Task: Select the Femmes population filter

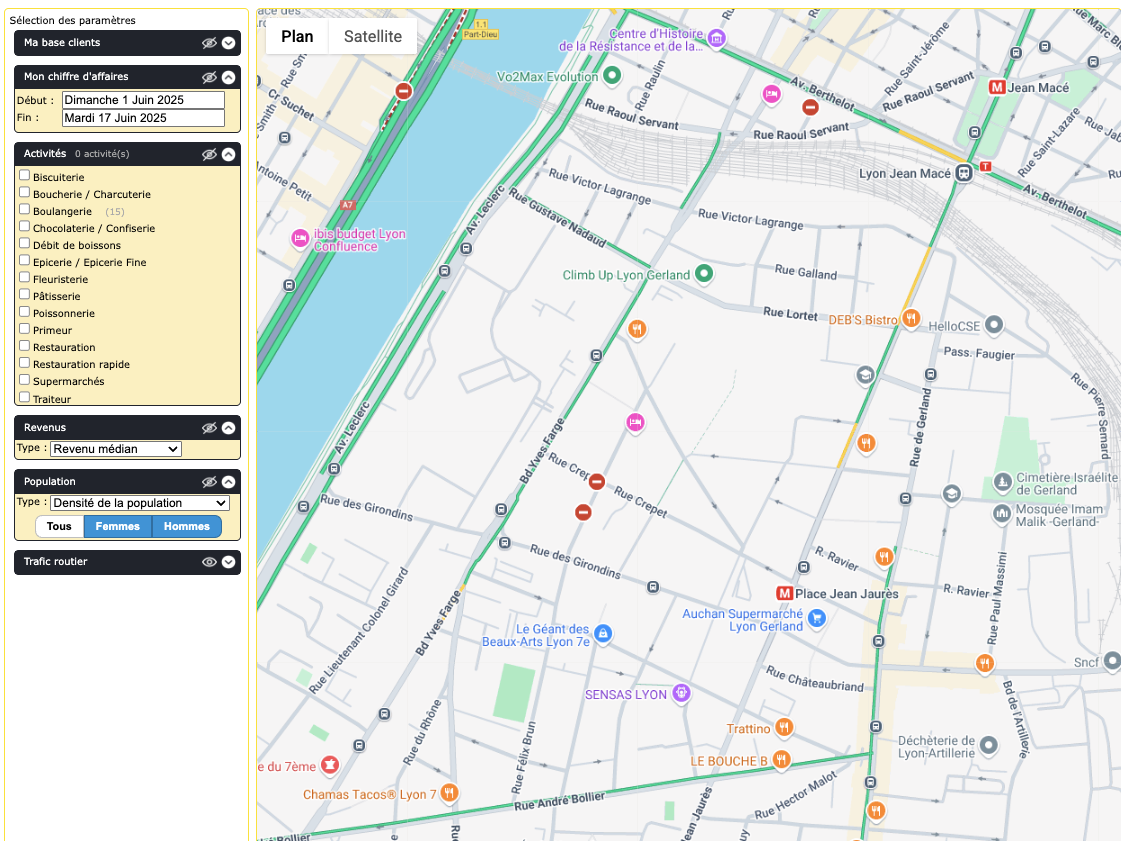Action: pos(118,526)
